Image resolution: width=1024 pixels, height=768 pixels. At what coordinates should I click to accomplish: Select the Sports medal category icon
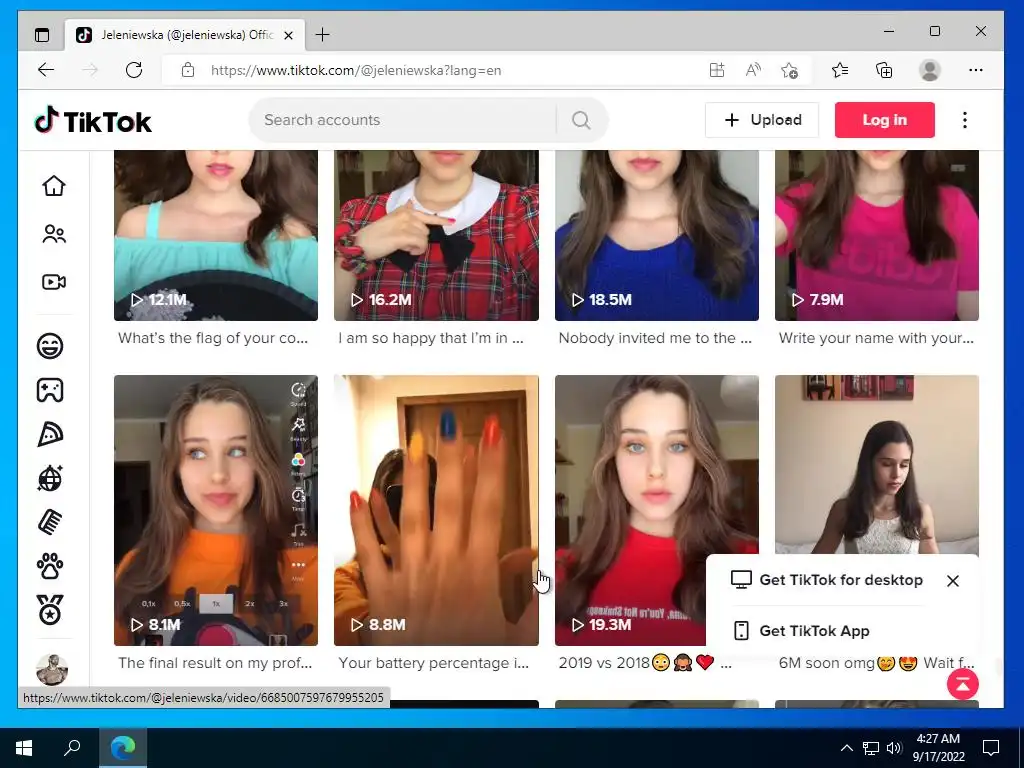pos(50,611)
